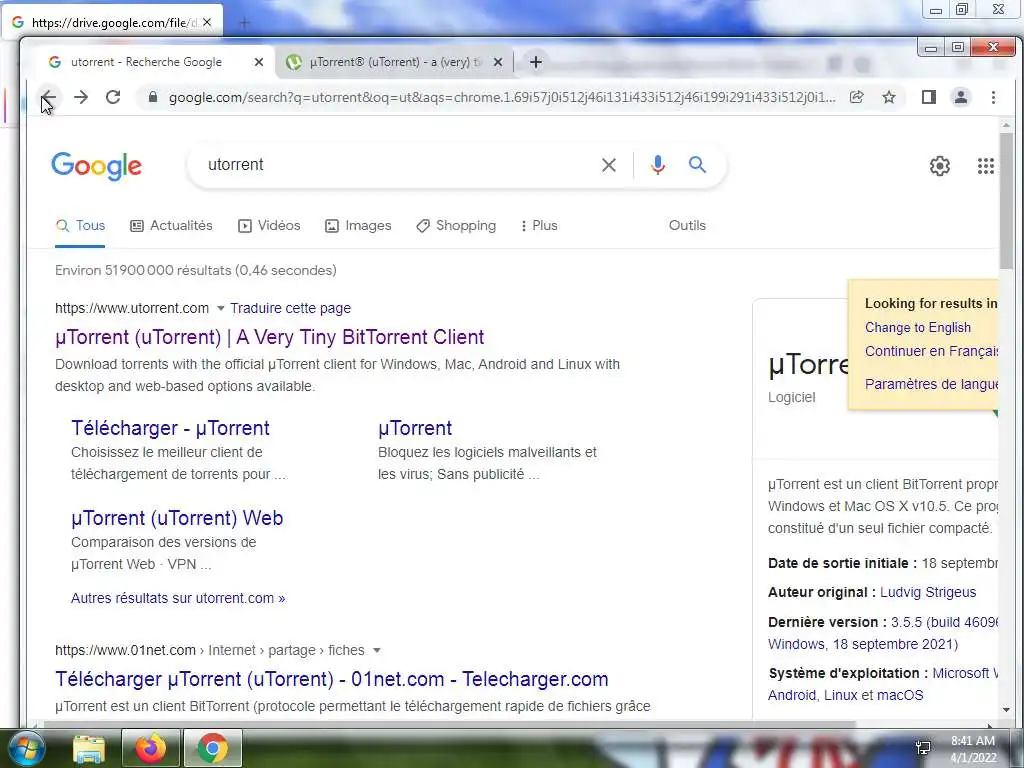The height and width of the screenshot is (768, 1024).
Task: Open µTorrent A Very Tiny BitTorrent Client result
Action: click(x=270, y=337)
